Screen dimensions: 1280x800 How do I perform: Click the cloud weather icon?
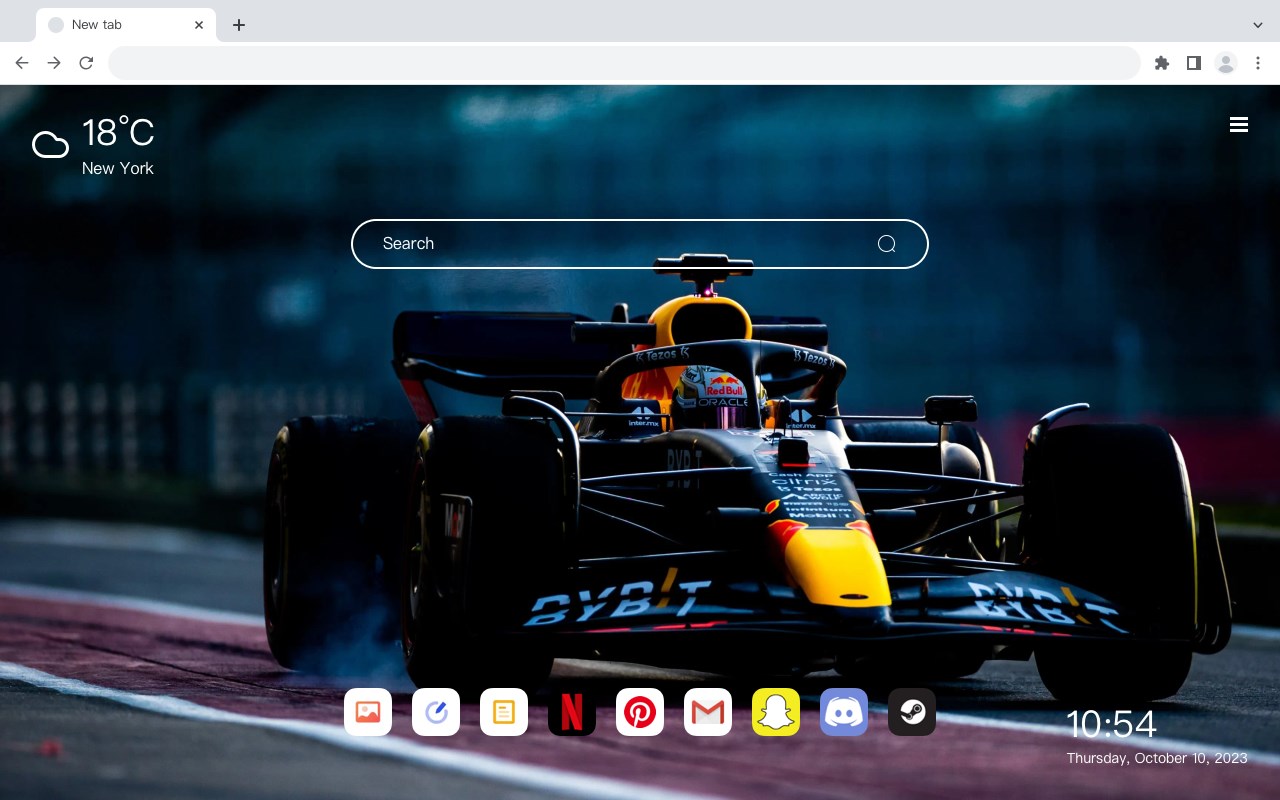coord(50,146)
